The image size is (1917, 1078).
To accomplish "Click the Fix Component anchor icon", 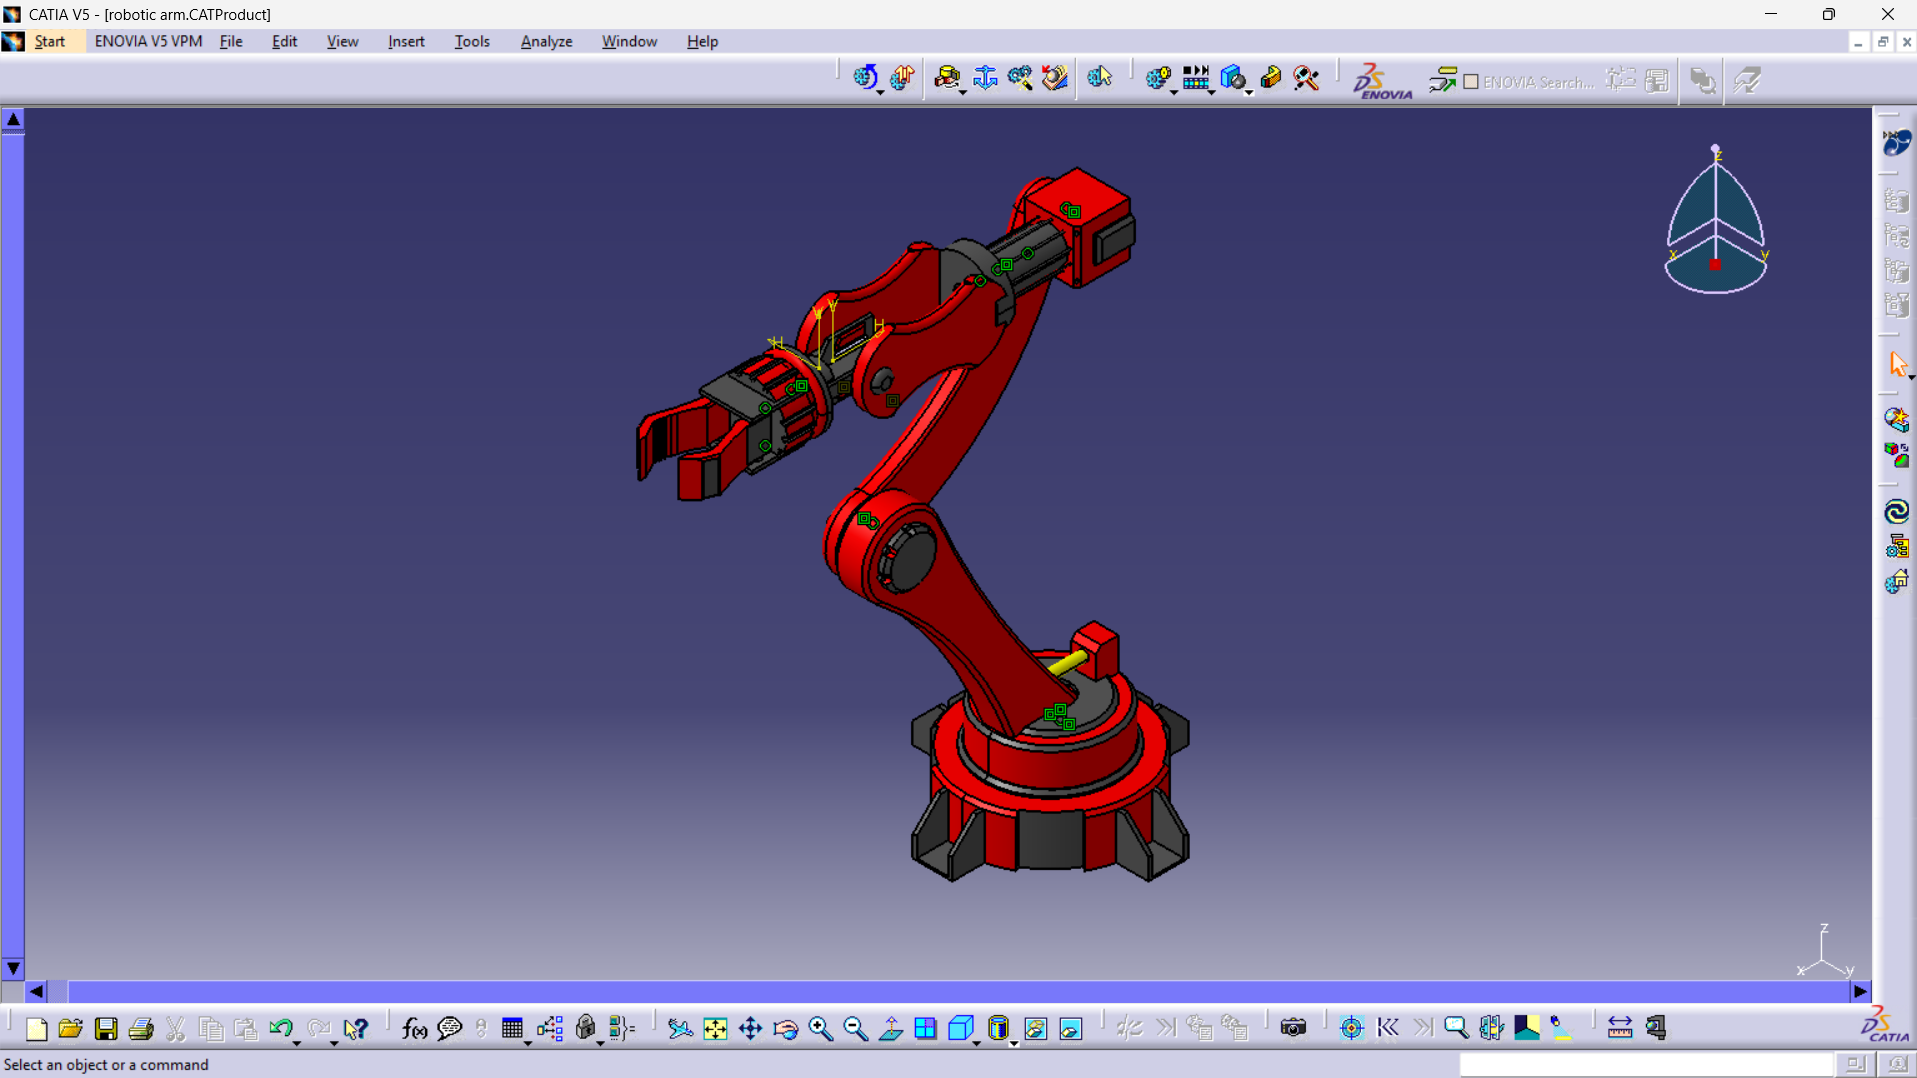I will (x=985, y=78).
